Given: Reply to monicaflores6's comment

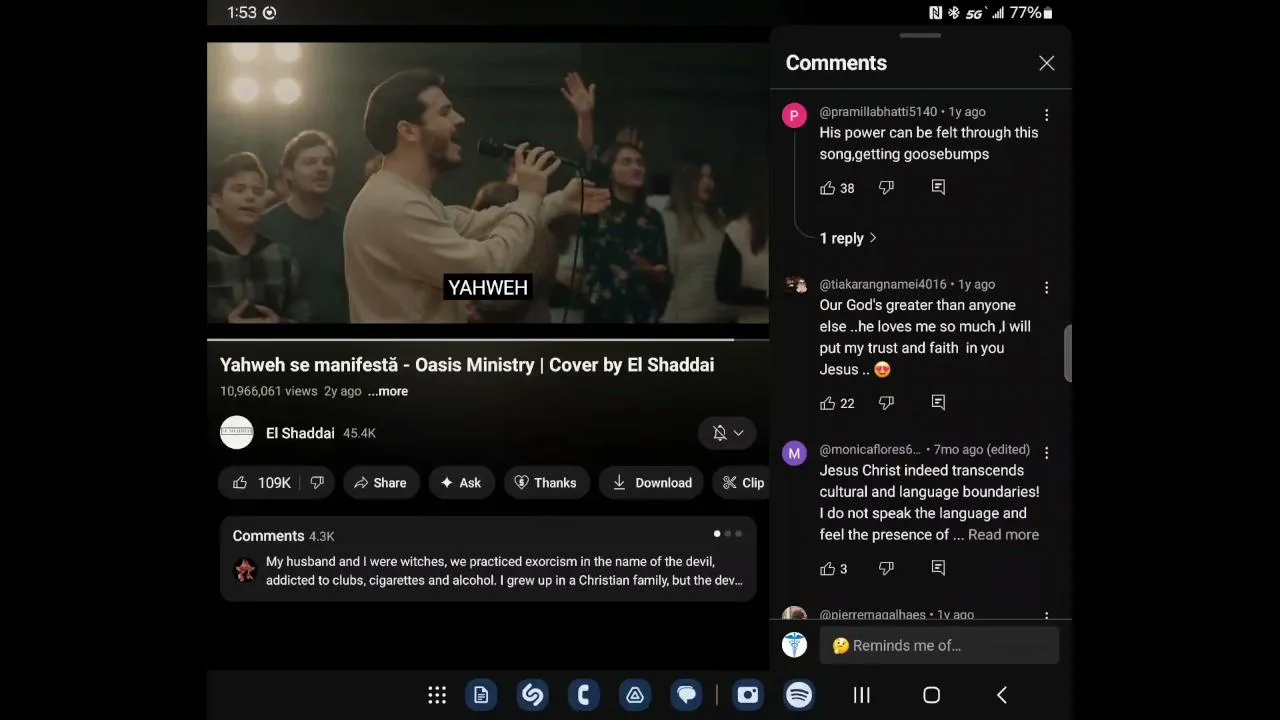Looking at the screenshot, I should tap(938, 569).
